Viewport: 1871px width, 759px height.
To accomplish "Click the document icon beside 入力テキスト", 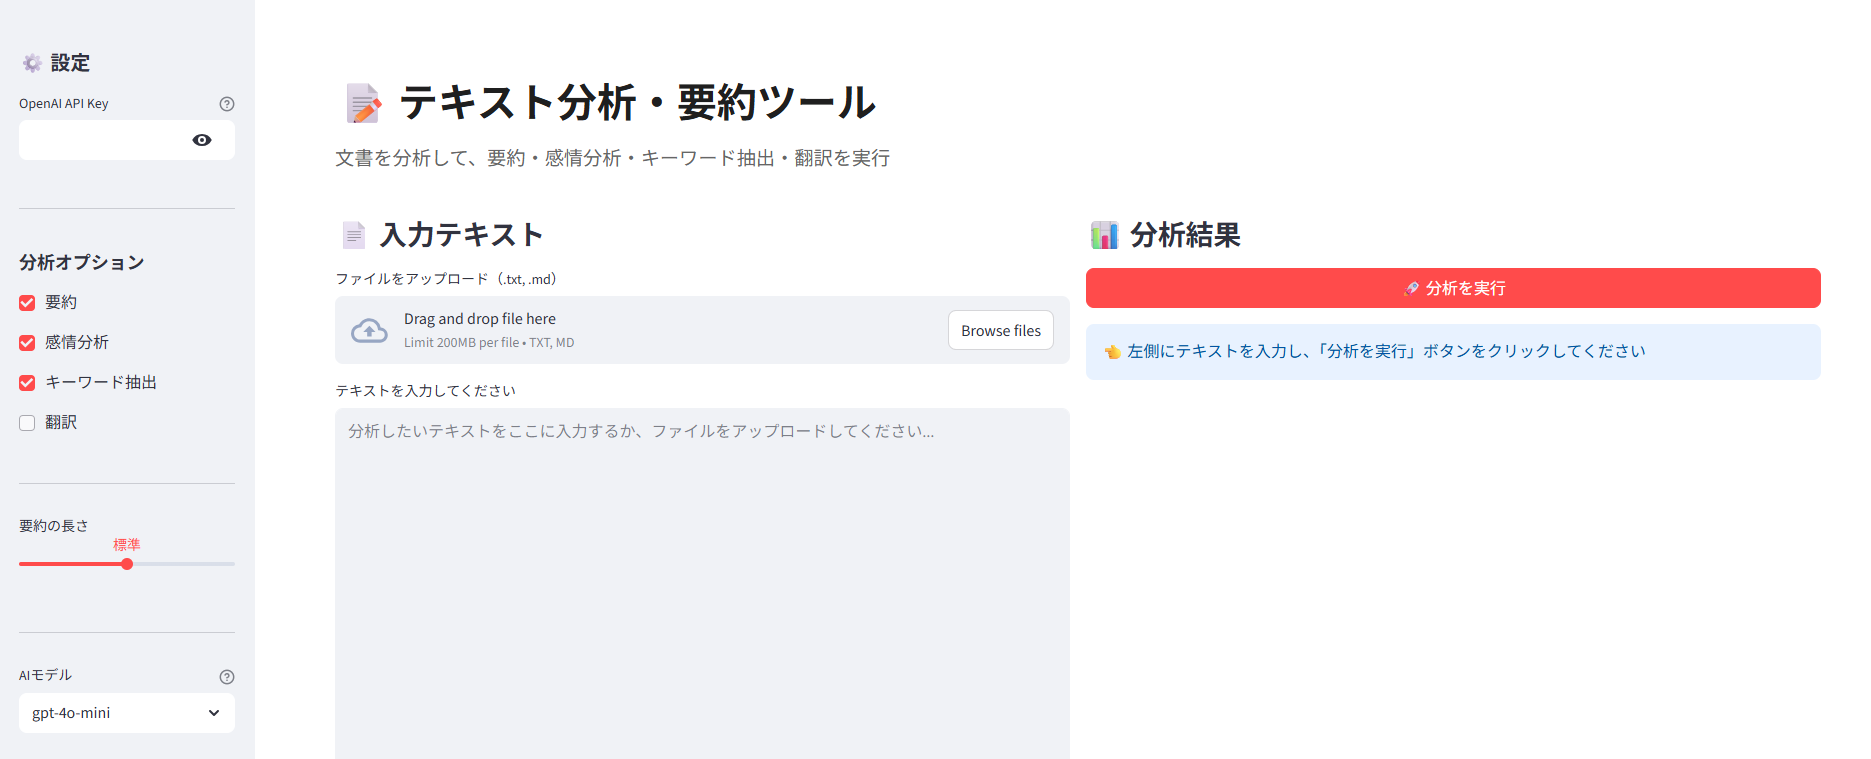I will [353, 235].
